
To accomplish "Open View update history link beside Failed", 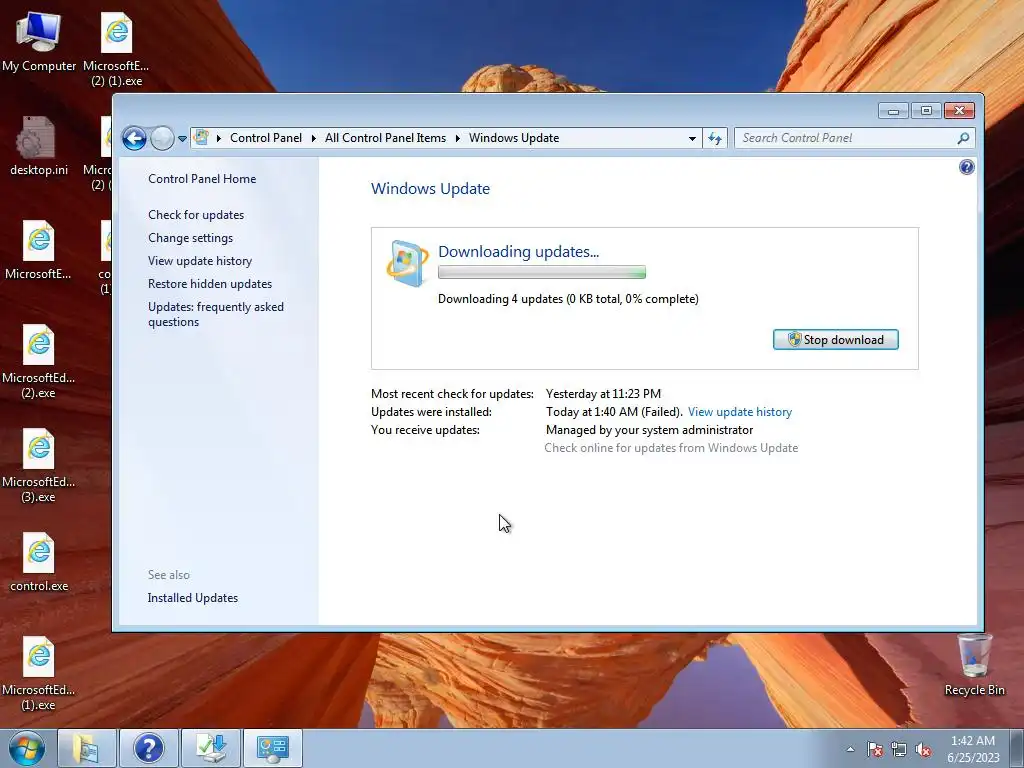I will 740,412.
